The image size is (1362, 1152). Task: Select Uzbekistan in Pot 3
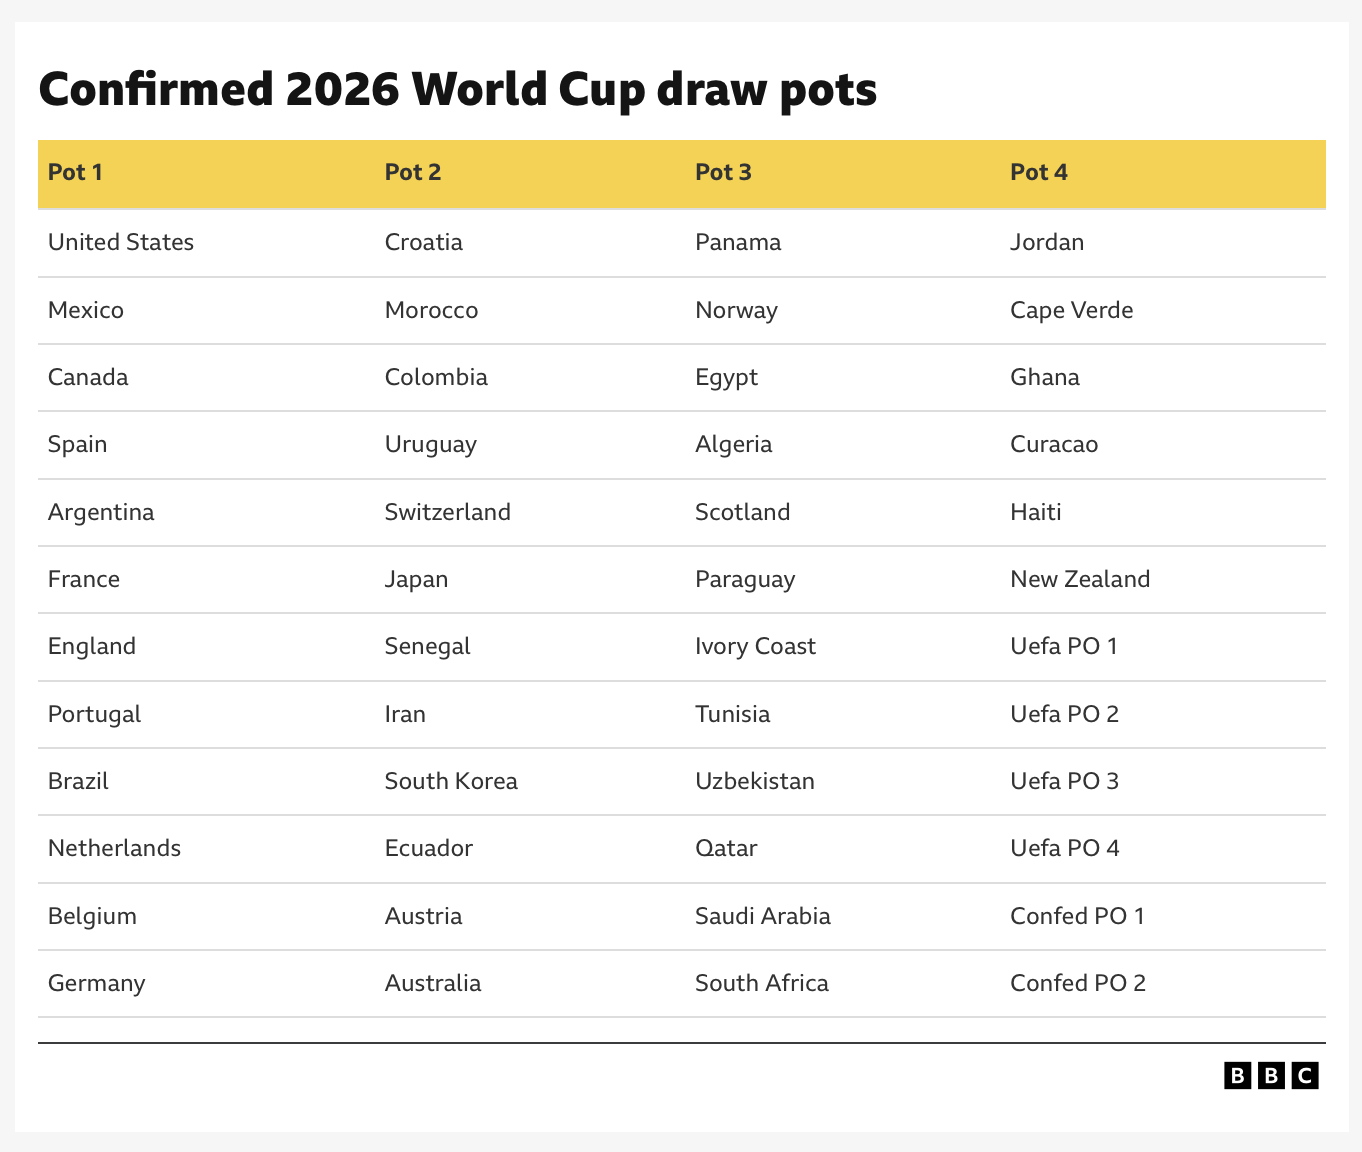(x=755, y=781)
